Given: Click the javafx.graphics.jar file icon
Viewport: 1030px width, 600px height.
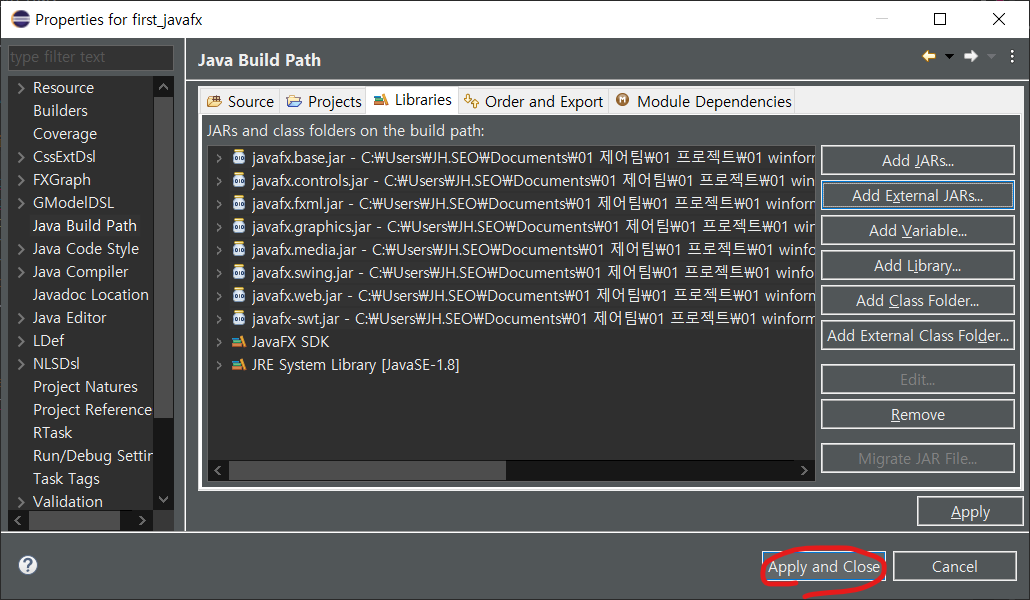Looking at the screenshot, I should (x=239, y=226).
